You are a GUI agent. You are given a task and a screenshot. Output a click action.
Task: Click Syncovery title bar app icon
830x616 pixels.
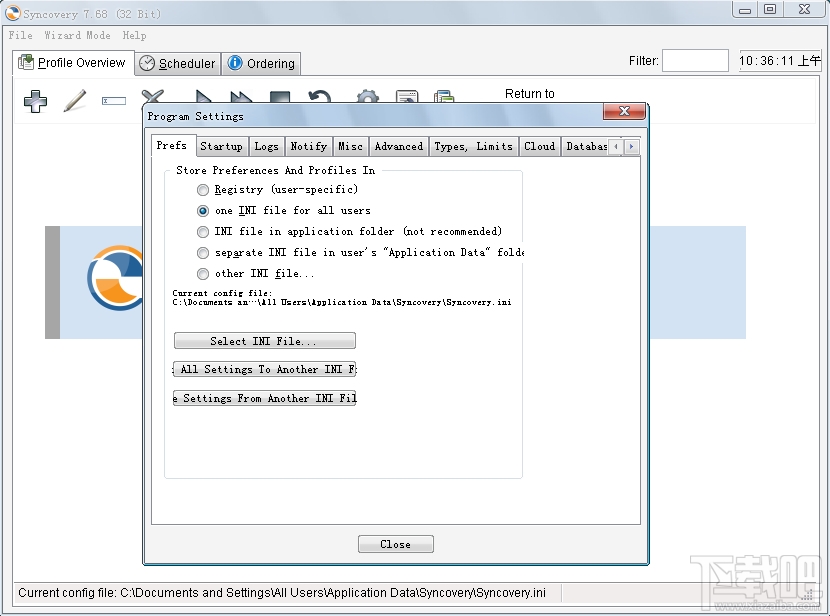[x=13, y=13]
